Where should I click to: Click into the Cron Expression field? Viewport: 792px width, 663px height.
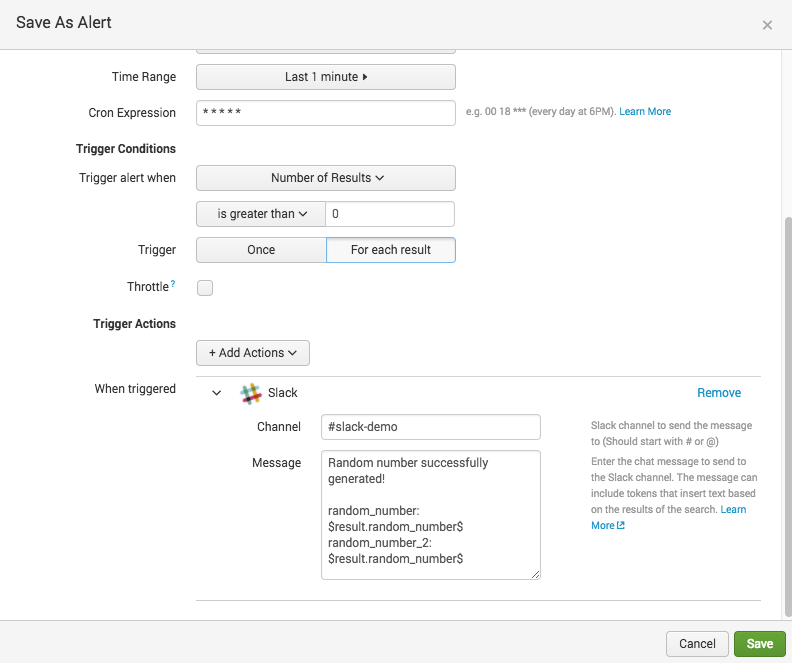tap(325, 113)
